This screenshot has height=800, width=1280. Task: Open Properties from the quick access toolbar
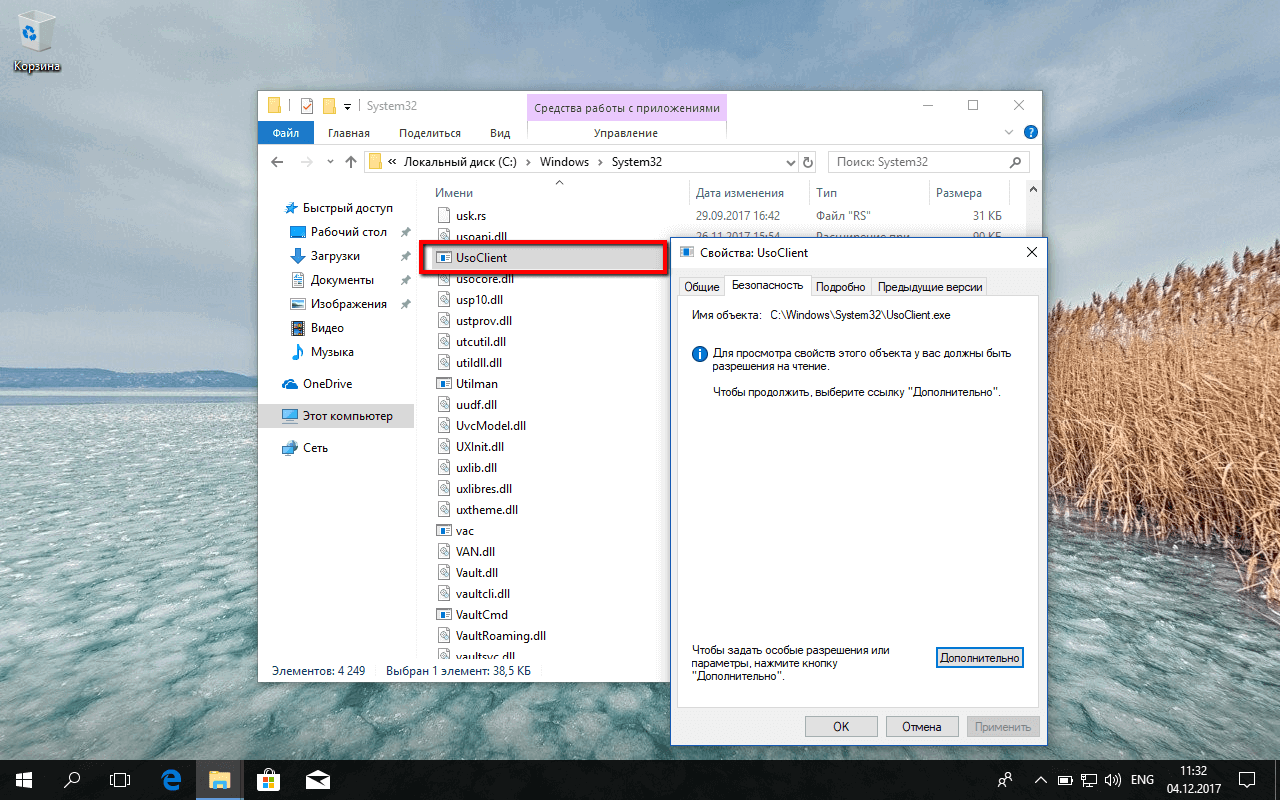pos(306,105)
